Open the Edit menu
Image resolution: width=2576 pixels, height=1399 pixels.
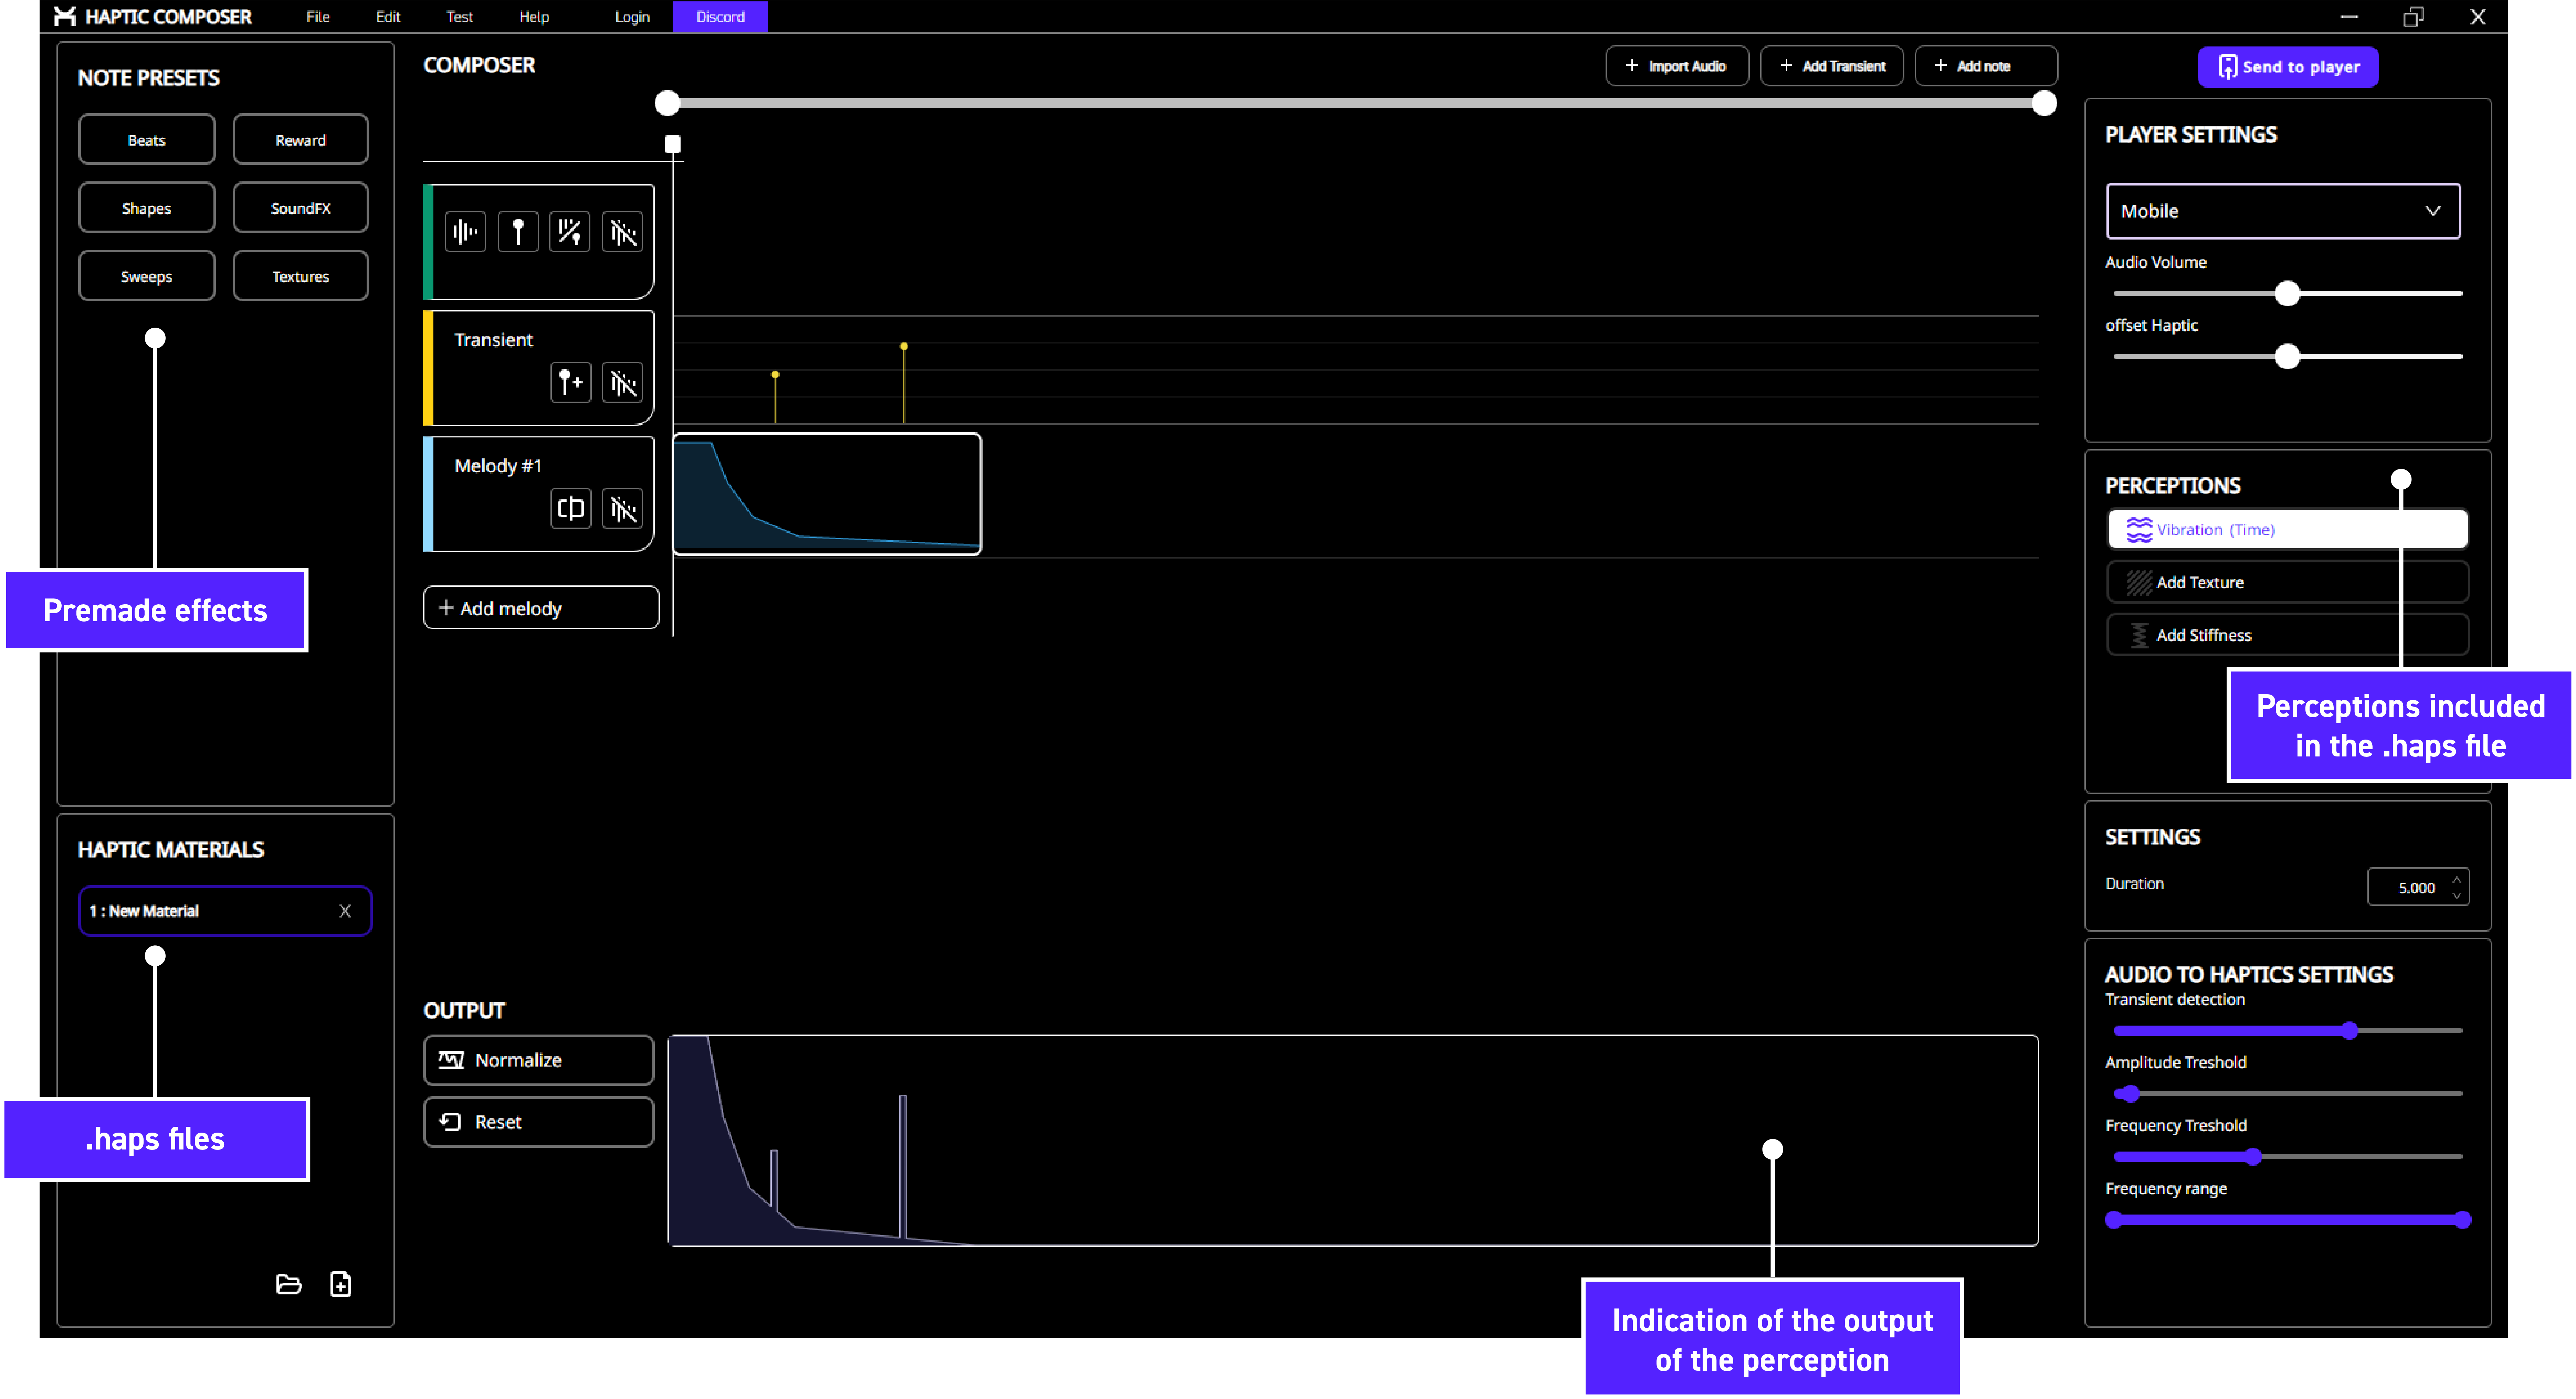coord(388,17)
